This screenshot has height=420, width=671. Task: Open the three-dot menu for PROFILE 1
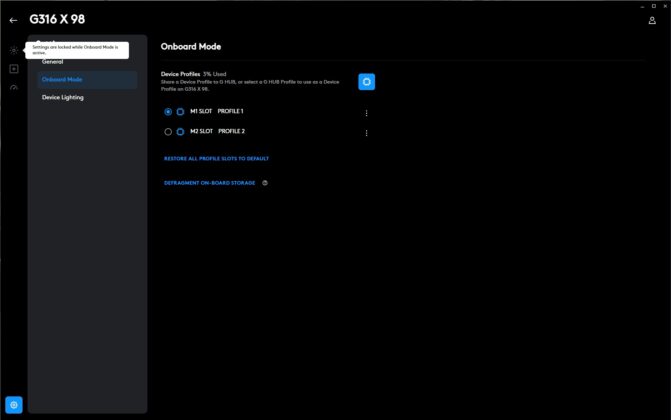(366, 113)
